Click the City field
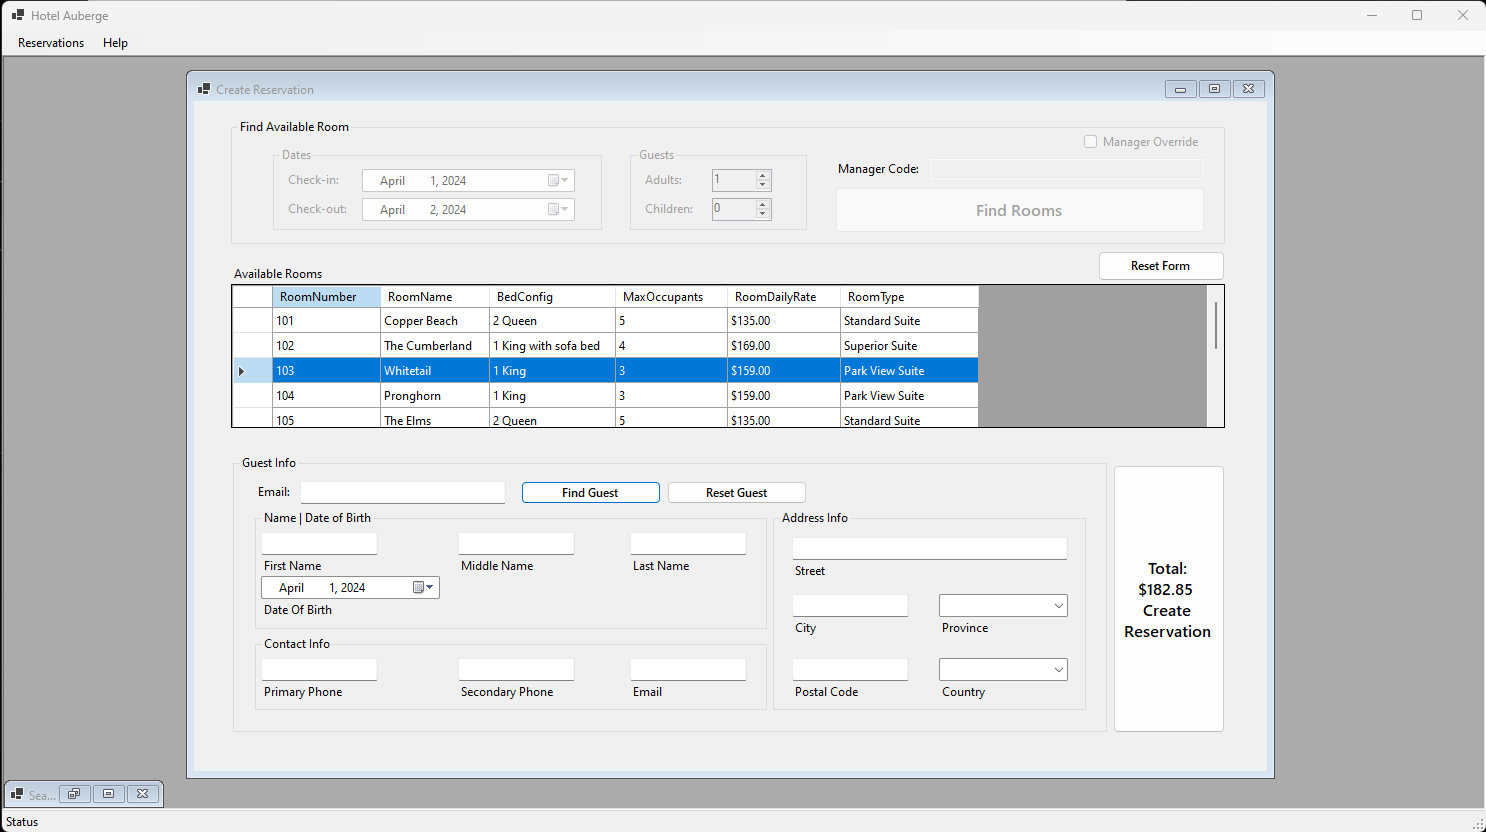This screenshot has width=1486, height=832. click(x=850, y=606)
